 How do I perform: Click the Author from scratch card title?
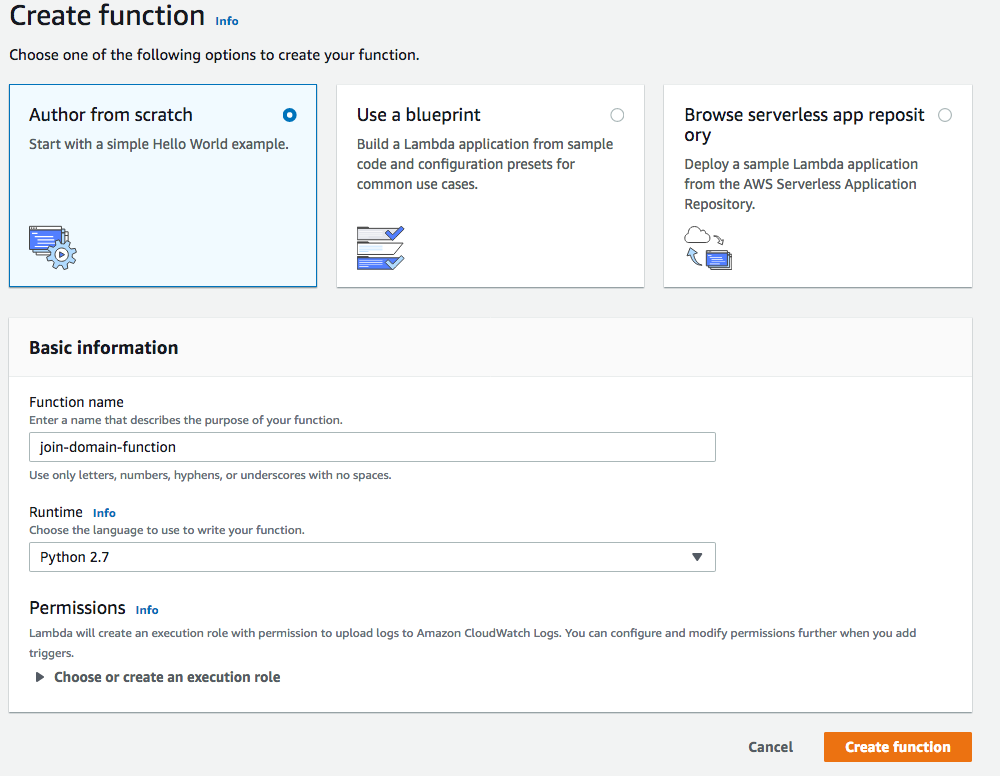(x=111, y=115)
